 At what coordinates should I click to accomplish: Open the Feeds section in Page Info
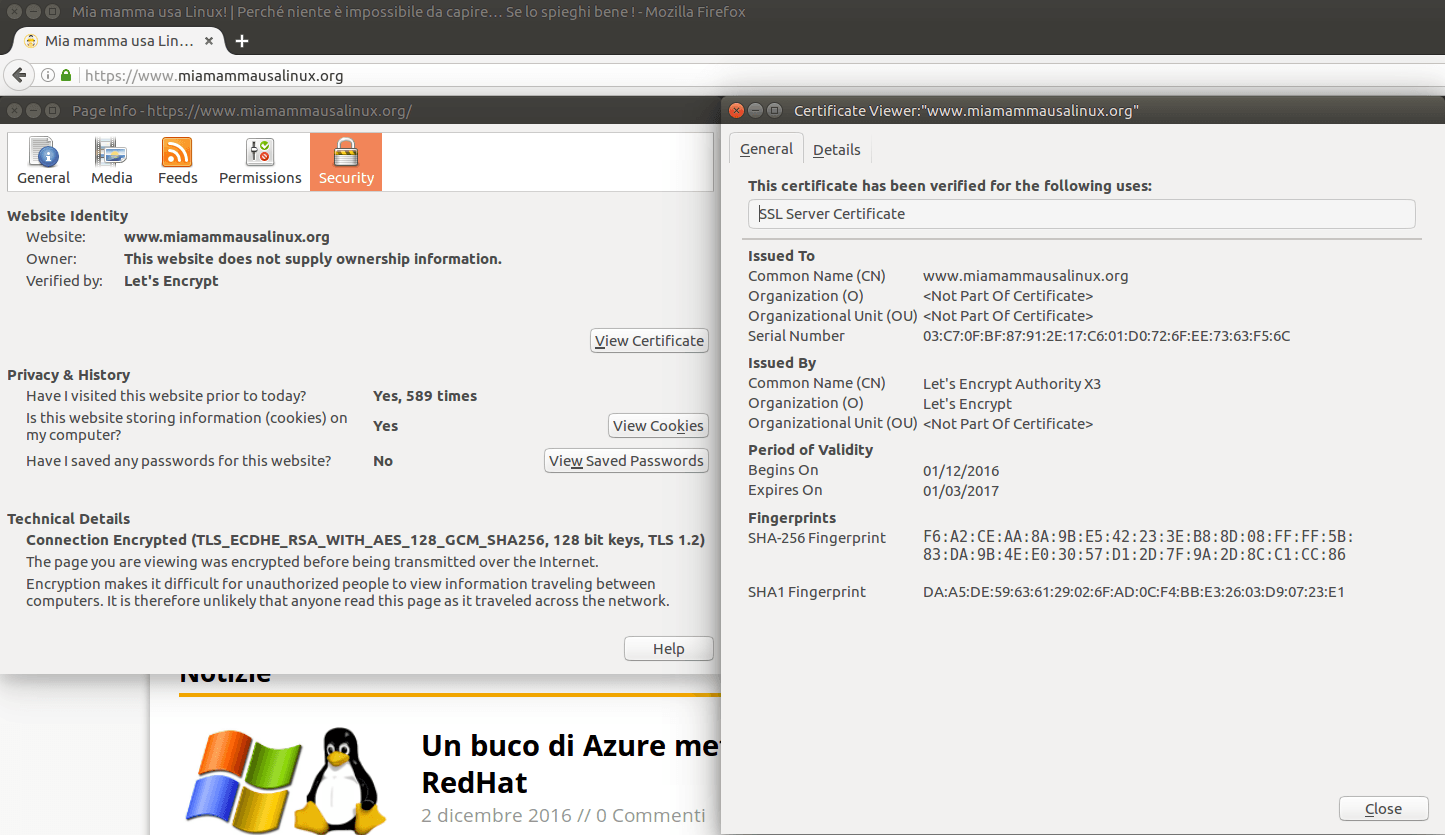(177, 162)
